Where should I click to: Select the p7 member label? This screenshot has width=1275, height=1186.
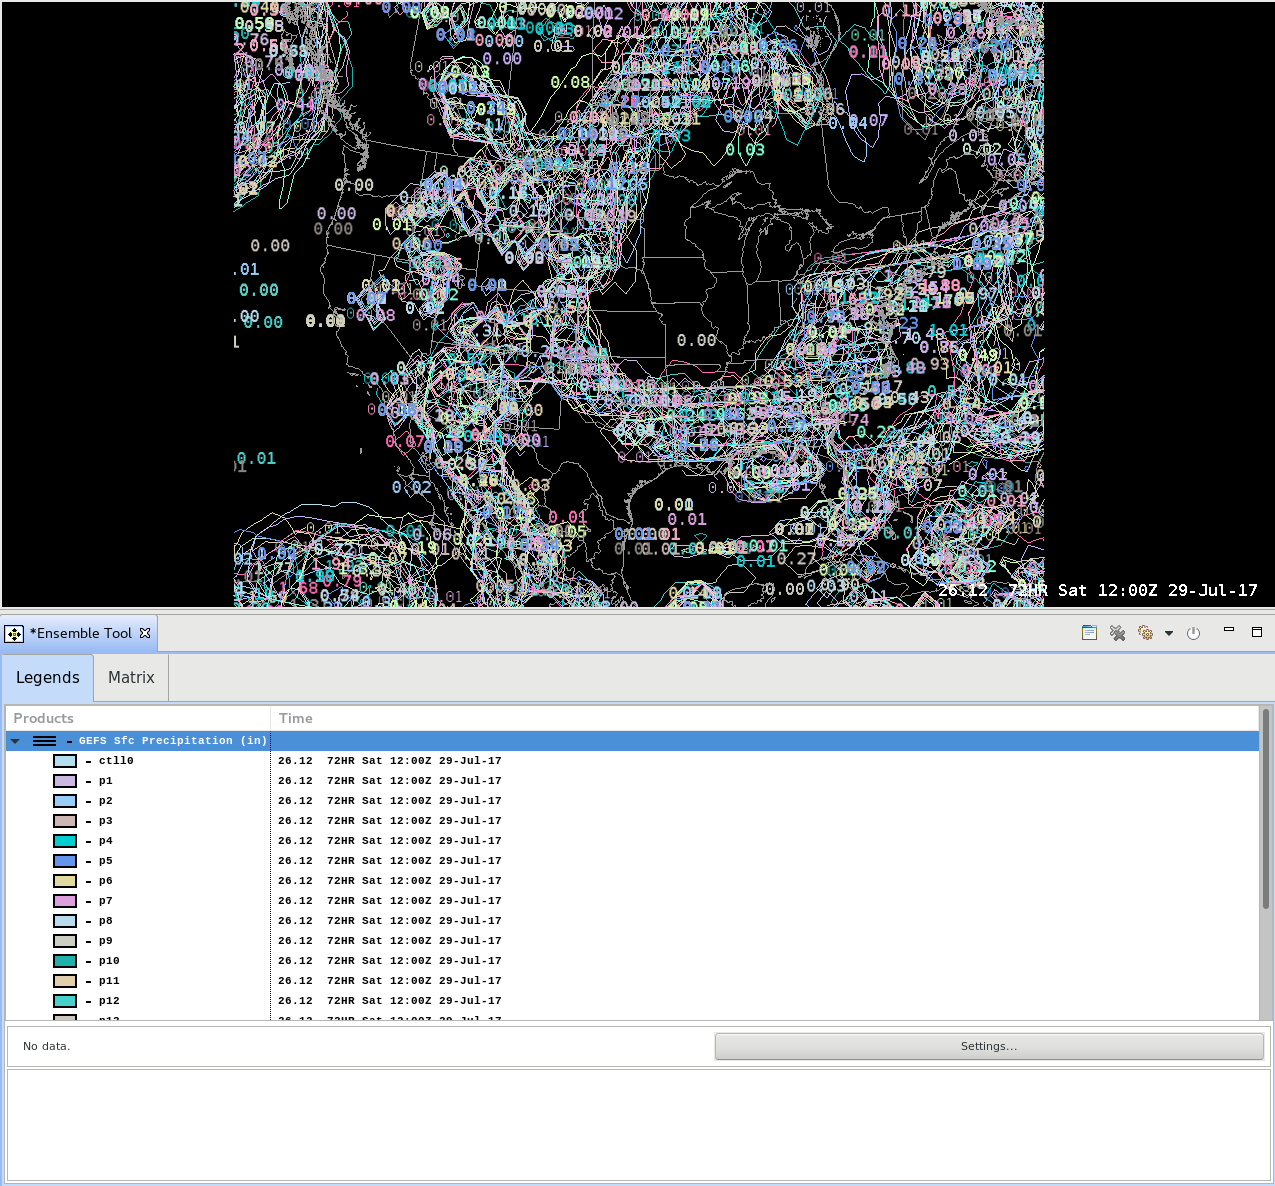(x=106, y=901)
